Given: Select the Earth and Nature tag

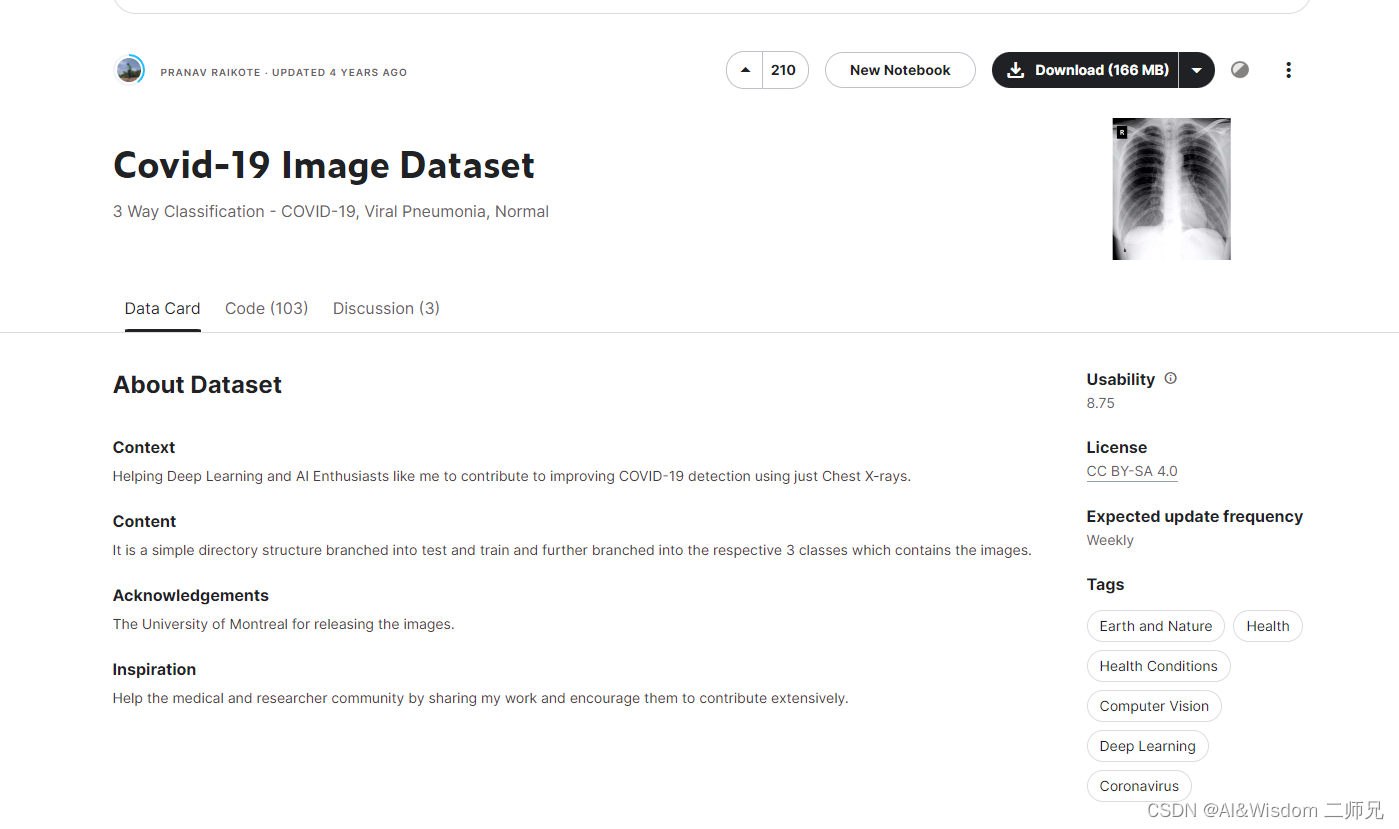Looking at the screenshot, I should coord(1155,626).
